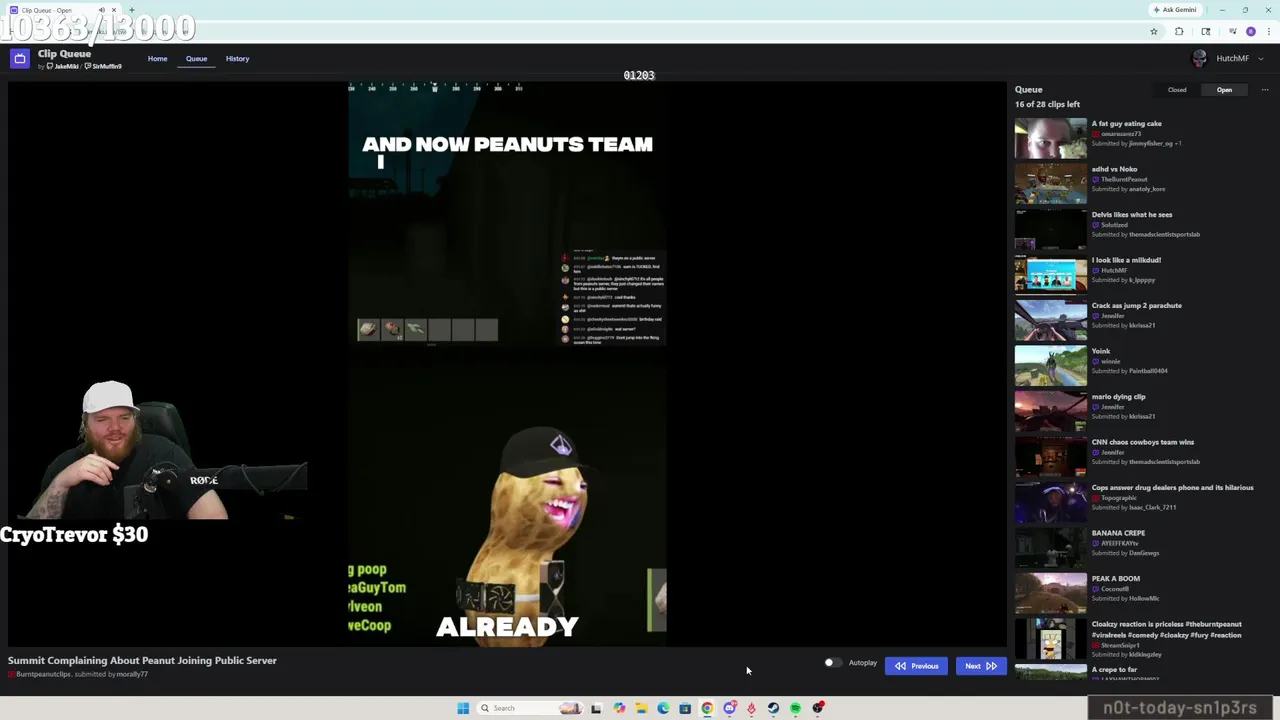Launch Copilot from the taskbar
The image size is (1280, 720).
[619, 708]
